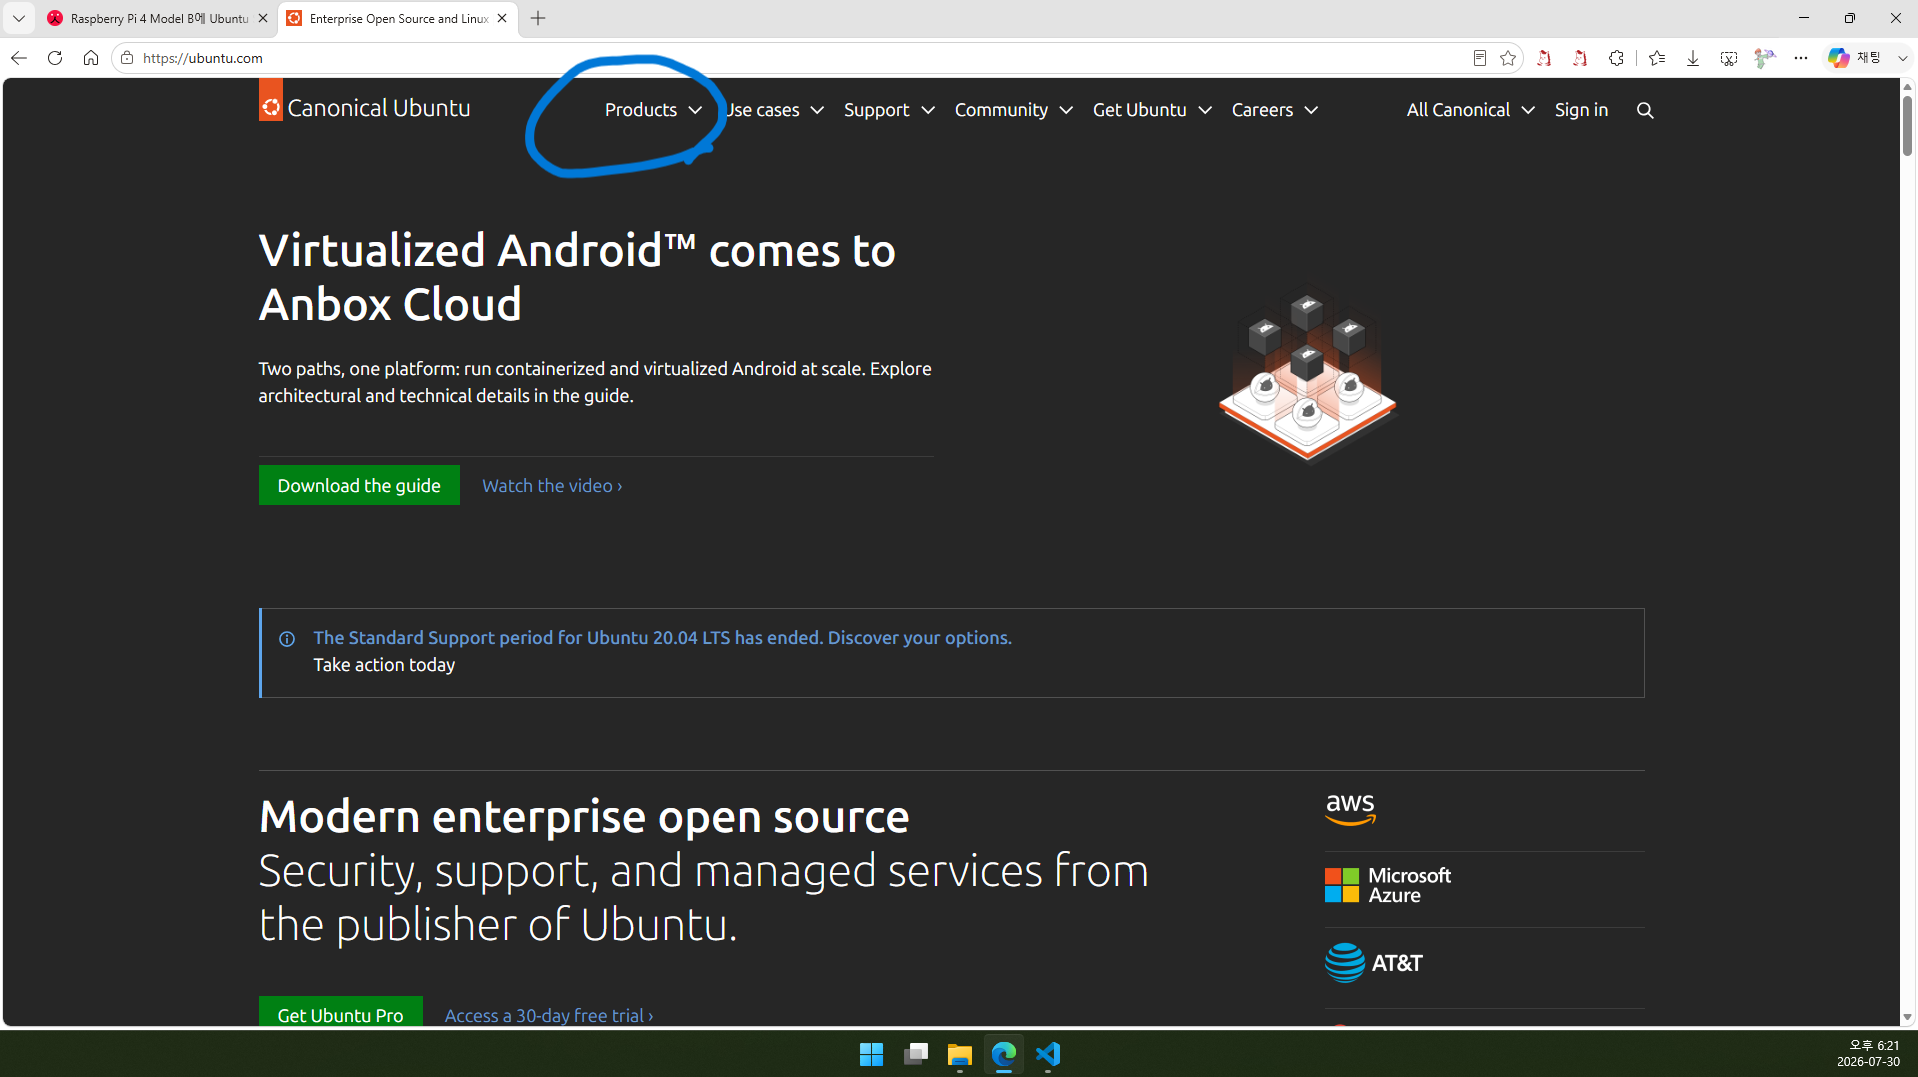Open the Settings and more ellipsis menu

coord(1801,58)
